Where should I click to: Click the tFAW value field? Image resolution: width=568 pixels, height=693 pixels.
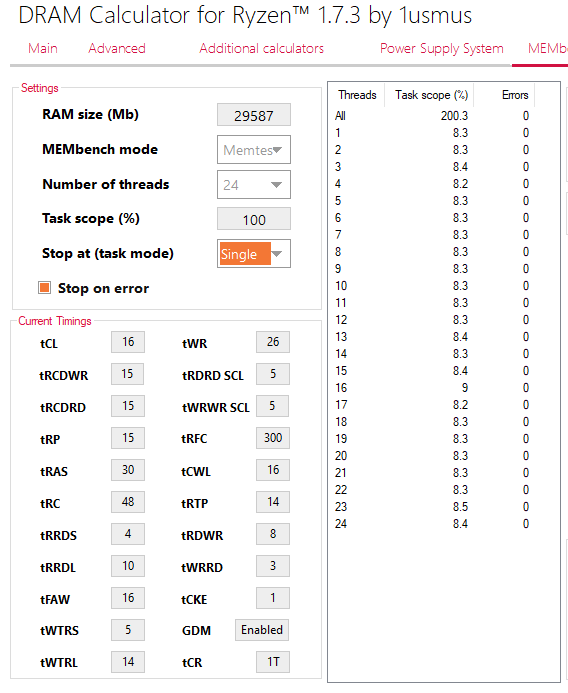click(128, 598)
